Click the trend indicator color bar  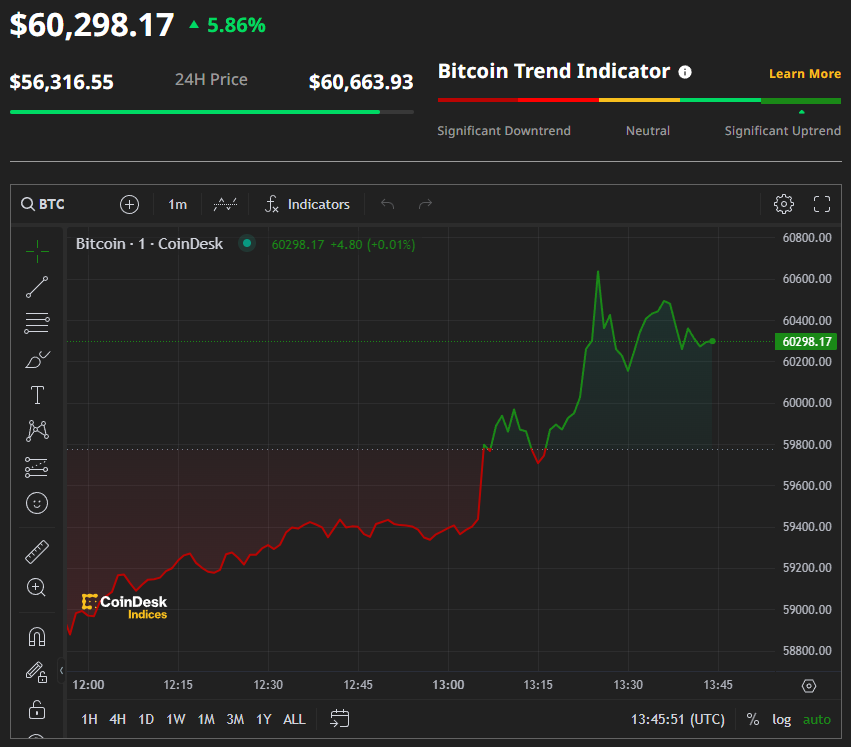click(639, 100)
